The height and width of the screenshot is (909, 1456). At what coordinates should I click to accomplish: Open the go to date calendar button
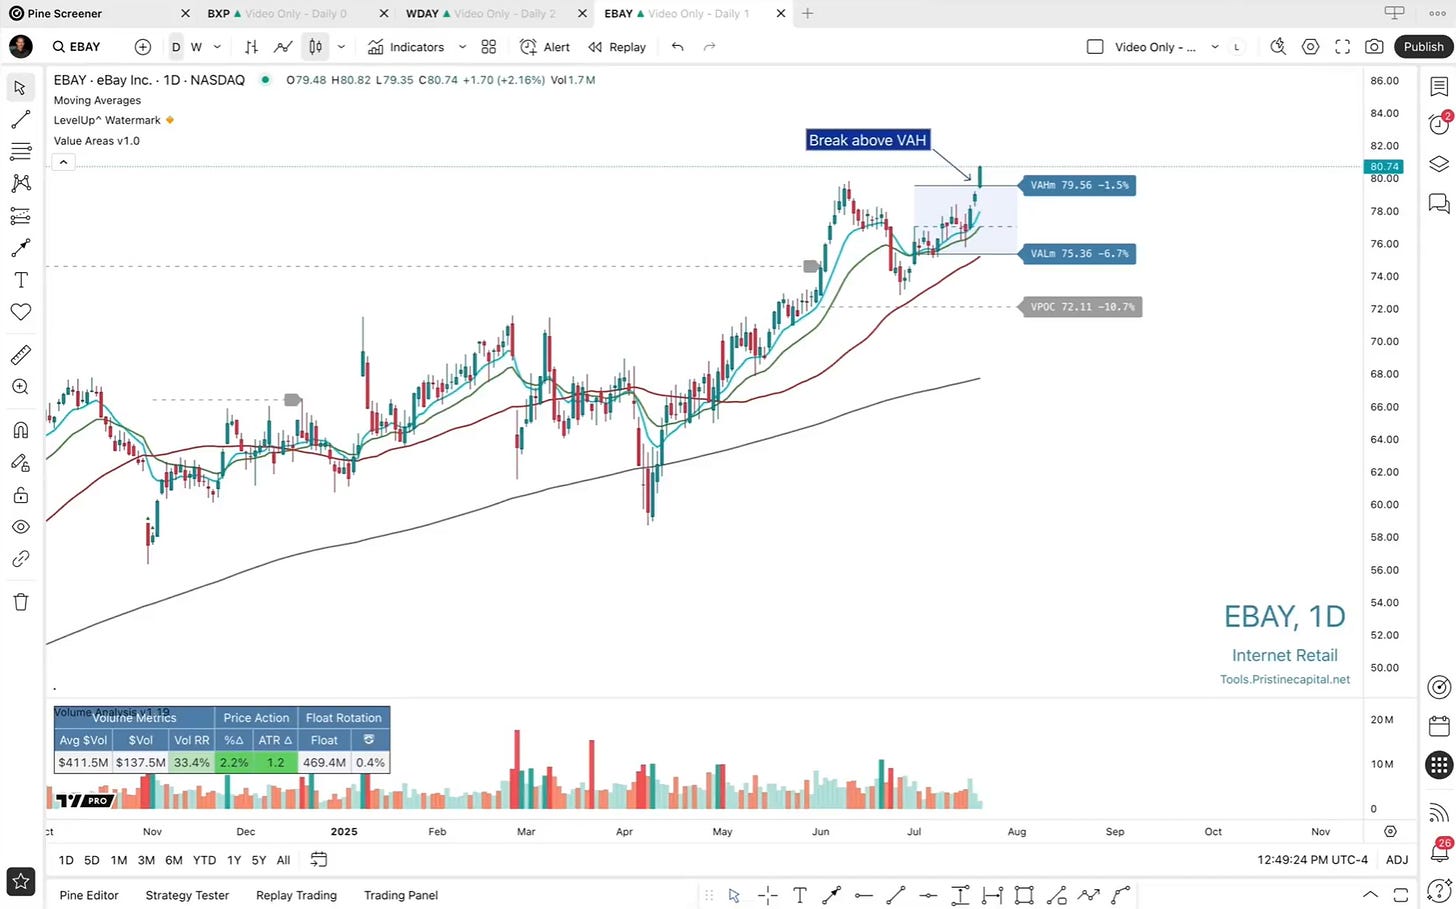pos(319,860)
